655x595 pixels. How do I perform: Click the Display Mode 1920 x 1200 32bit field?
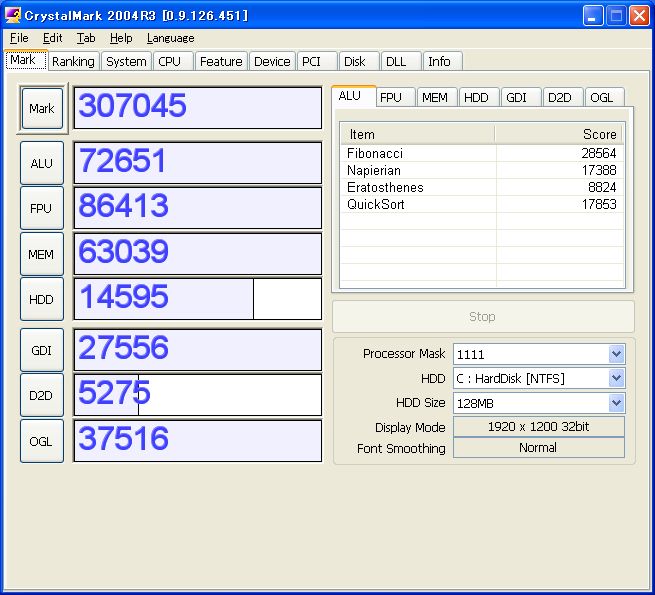point(539,427)
